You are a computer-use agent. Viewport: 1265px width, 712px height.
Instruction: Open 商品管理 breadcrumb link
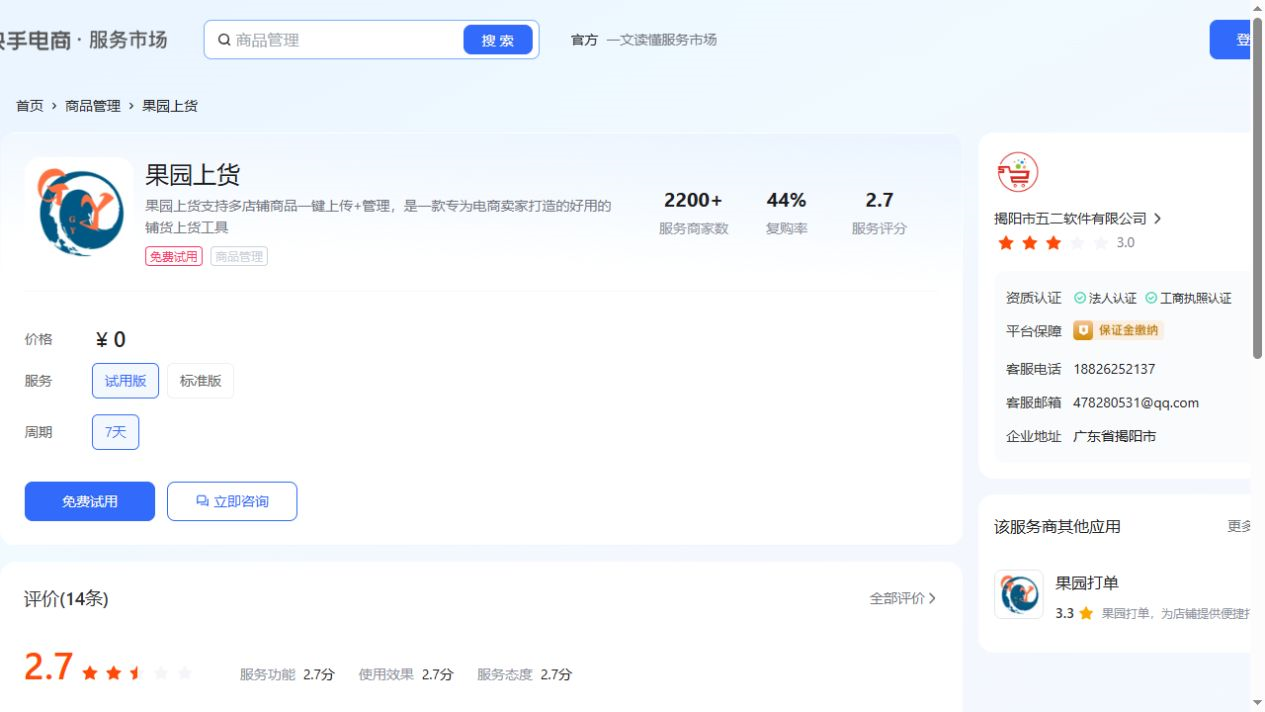coord(93,106)
